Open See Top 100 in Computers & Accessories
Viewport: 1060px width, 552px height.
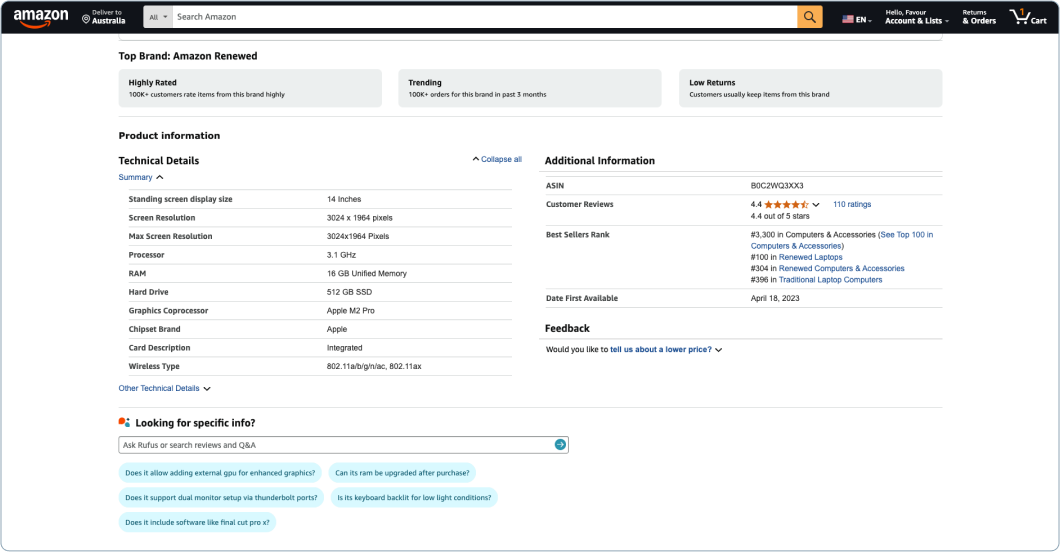(842, 241)
